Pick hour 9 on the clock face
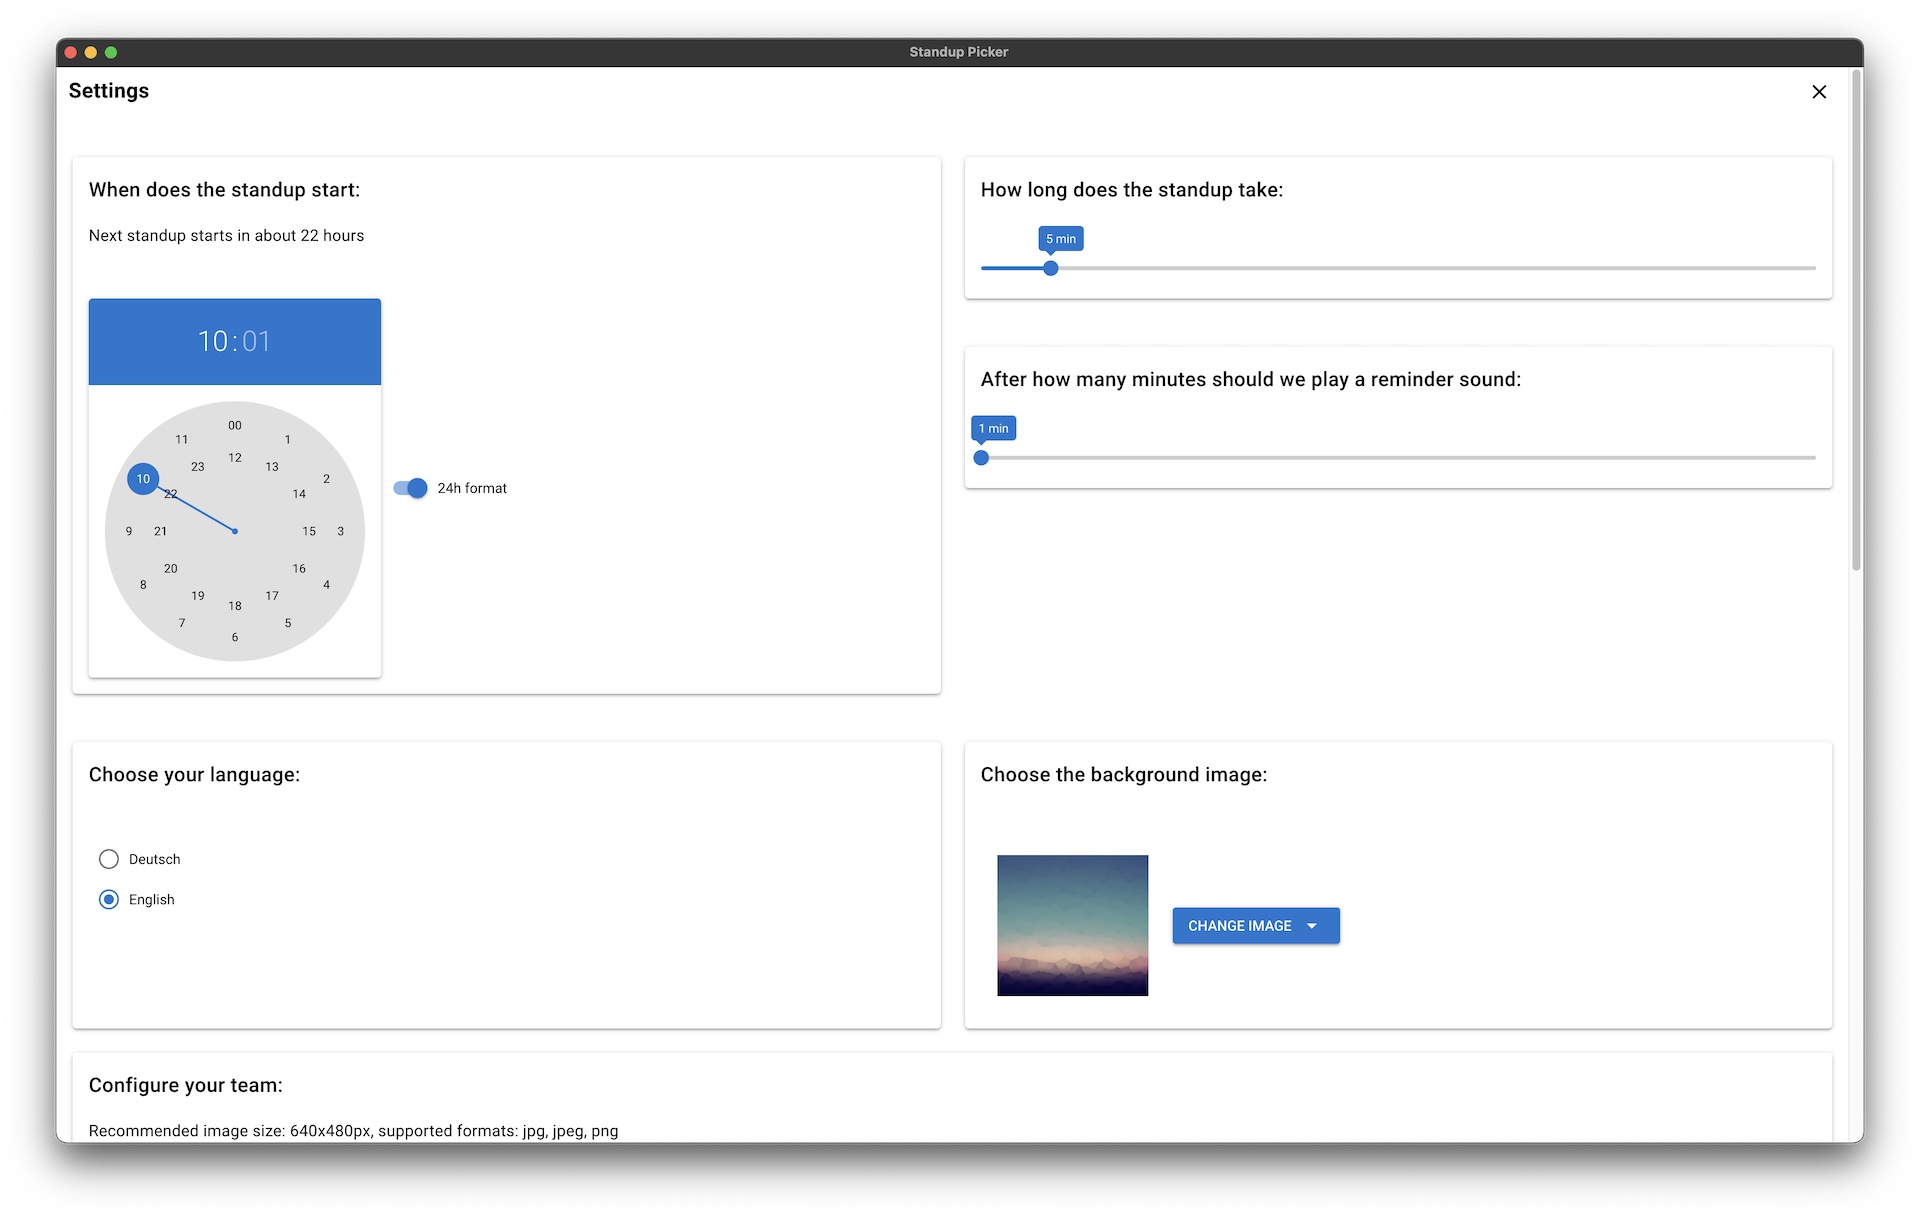 (129, 531)
